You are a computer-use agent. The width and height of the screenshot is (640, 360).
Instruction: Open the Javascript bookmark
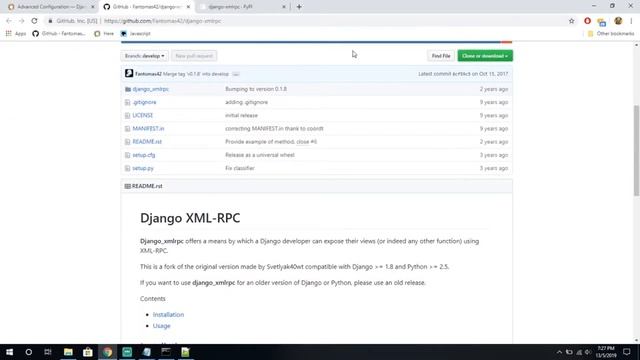(x=136, y=33)
